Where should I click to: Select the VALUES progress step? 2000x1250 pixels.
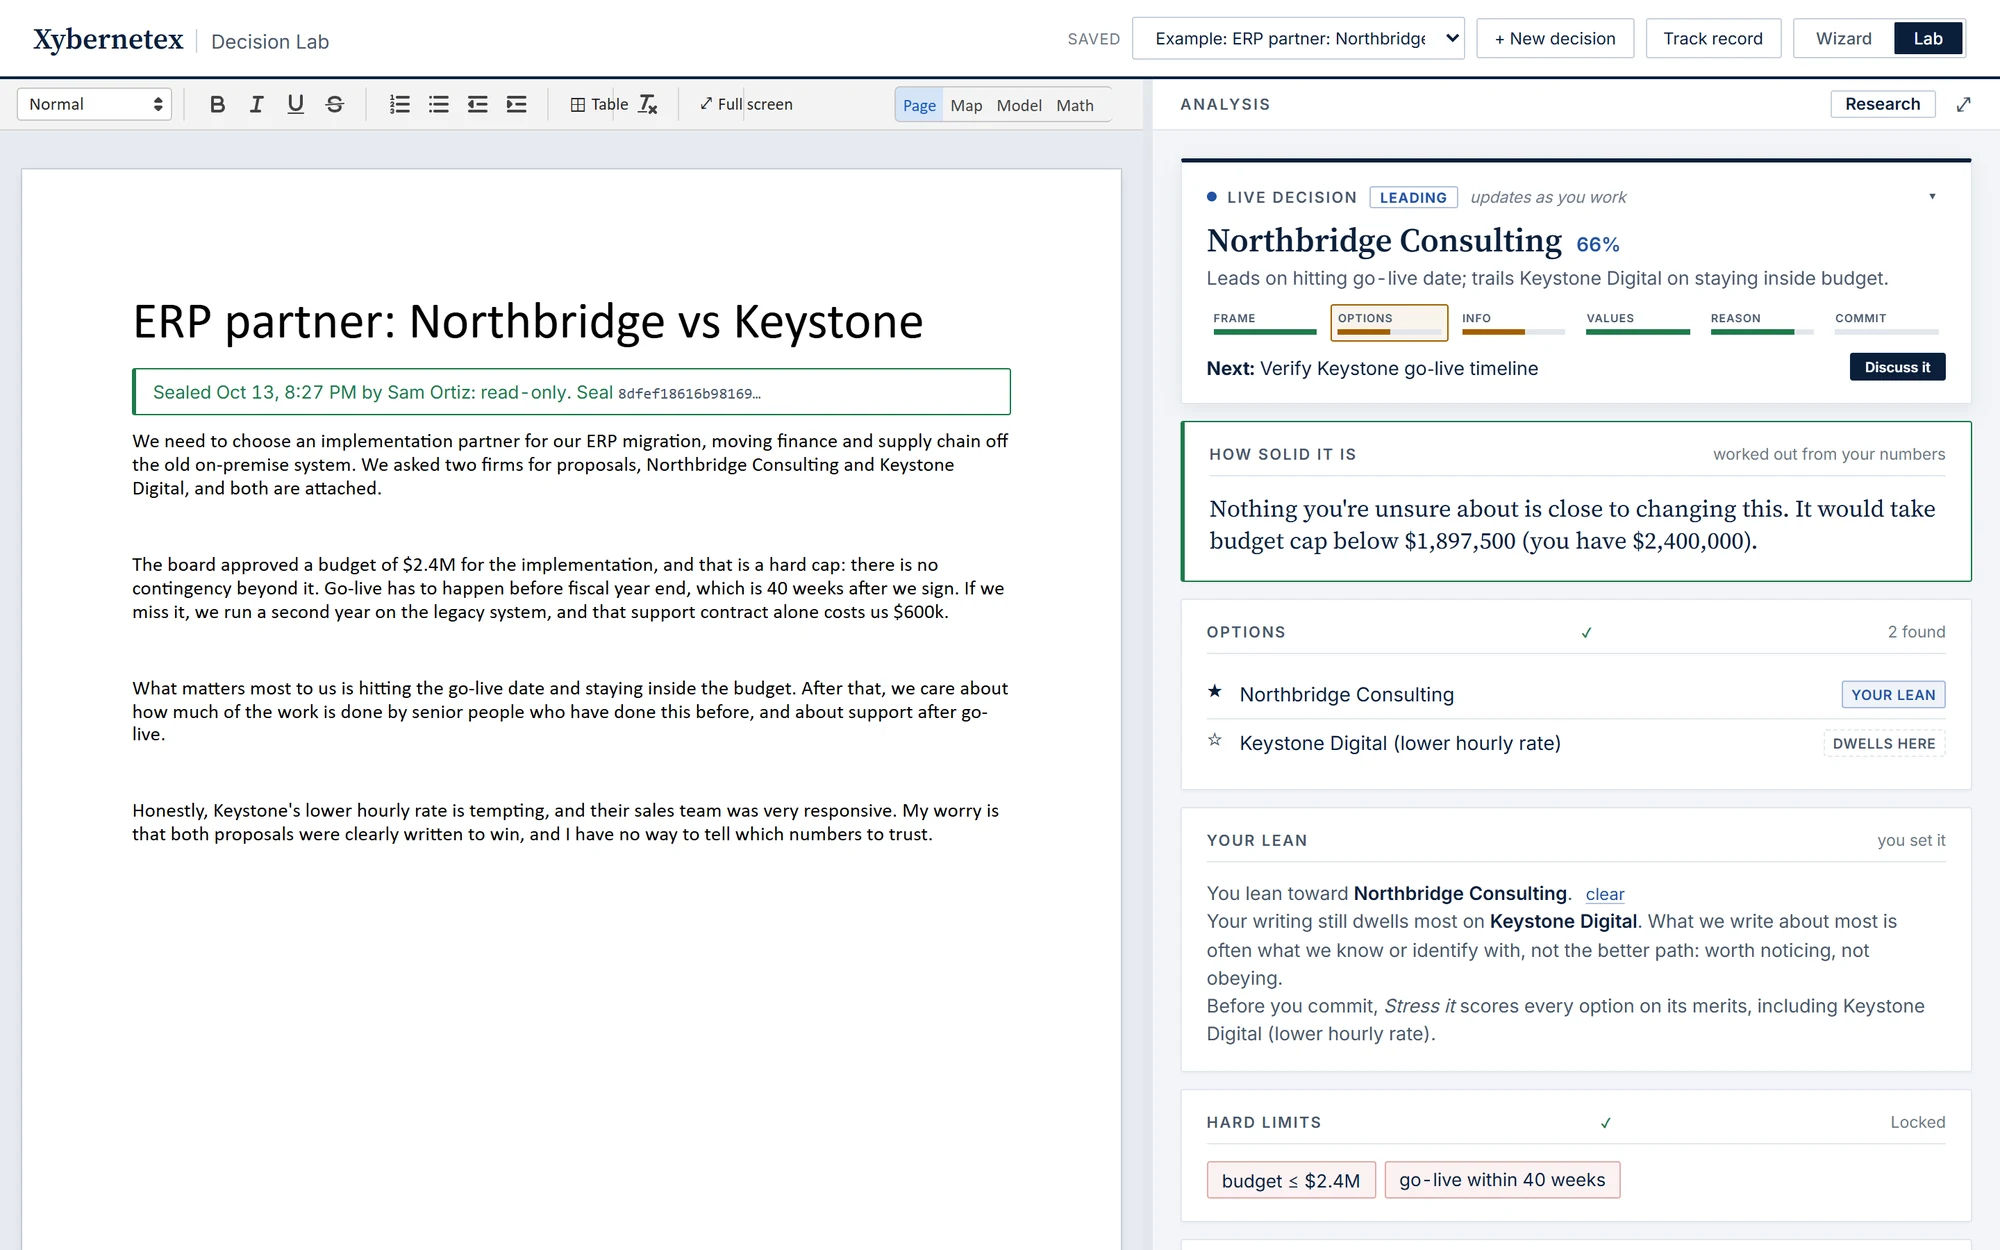coord(1637,322)
